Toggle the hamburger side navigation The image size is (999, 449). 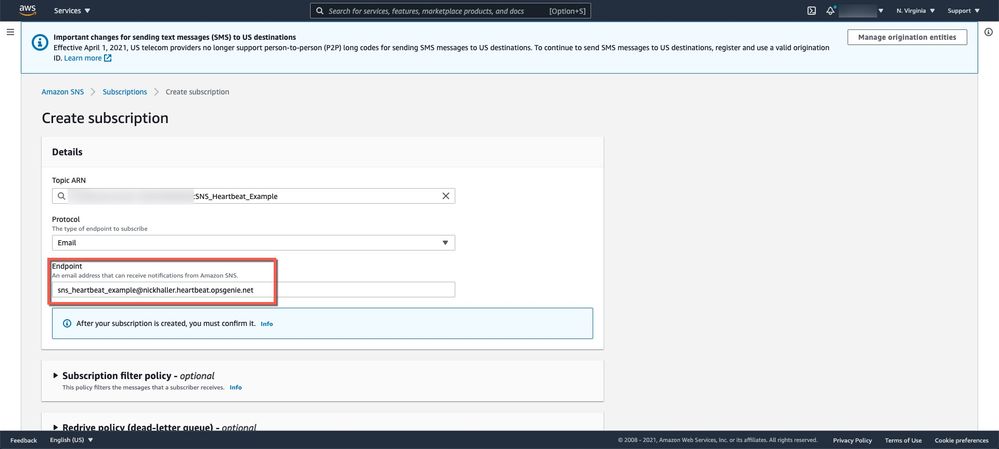[x=10, y=32]
